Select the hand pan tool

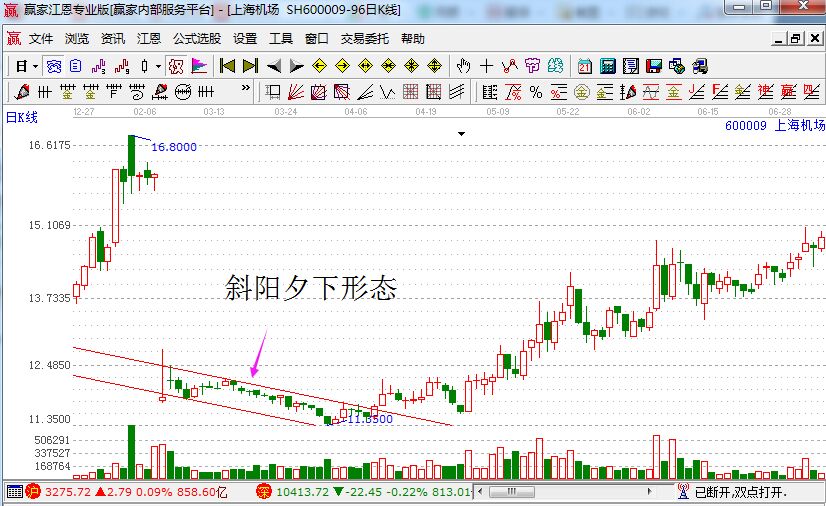pos(463,66)
